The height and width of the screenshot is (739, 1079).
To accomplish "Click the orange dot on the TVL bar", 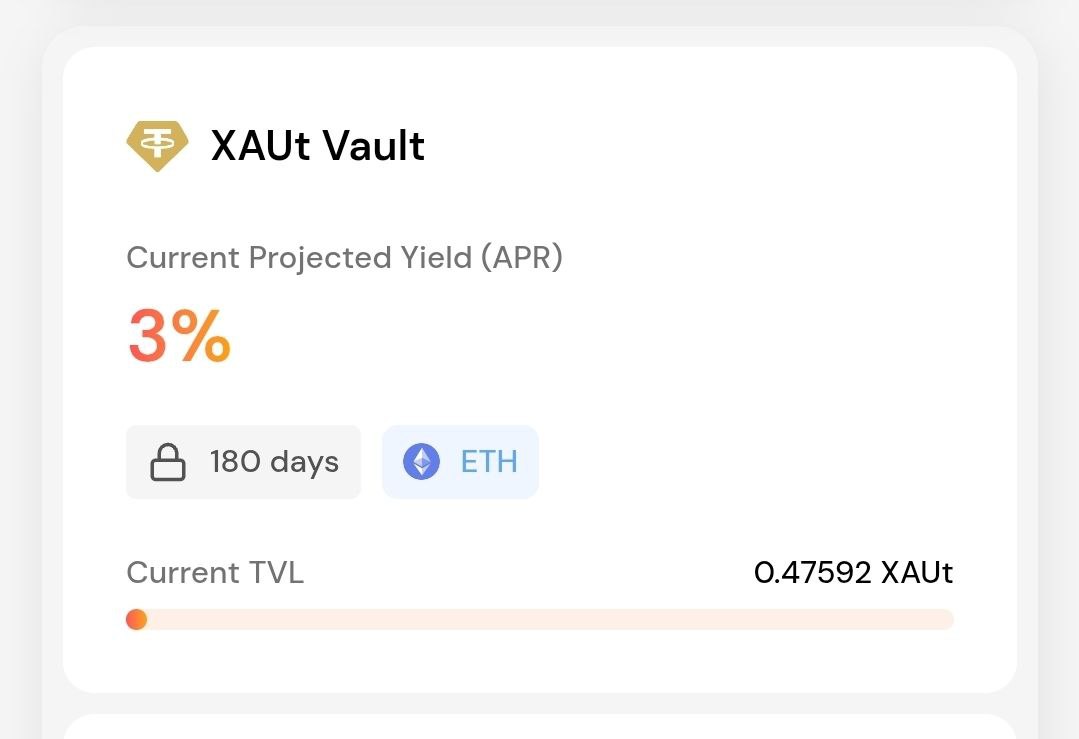I will tap(137, 620).
